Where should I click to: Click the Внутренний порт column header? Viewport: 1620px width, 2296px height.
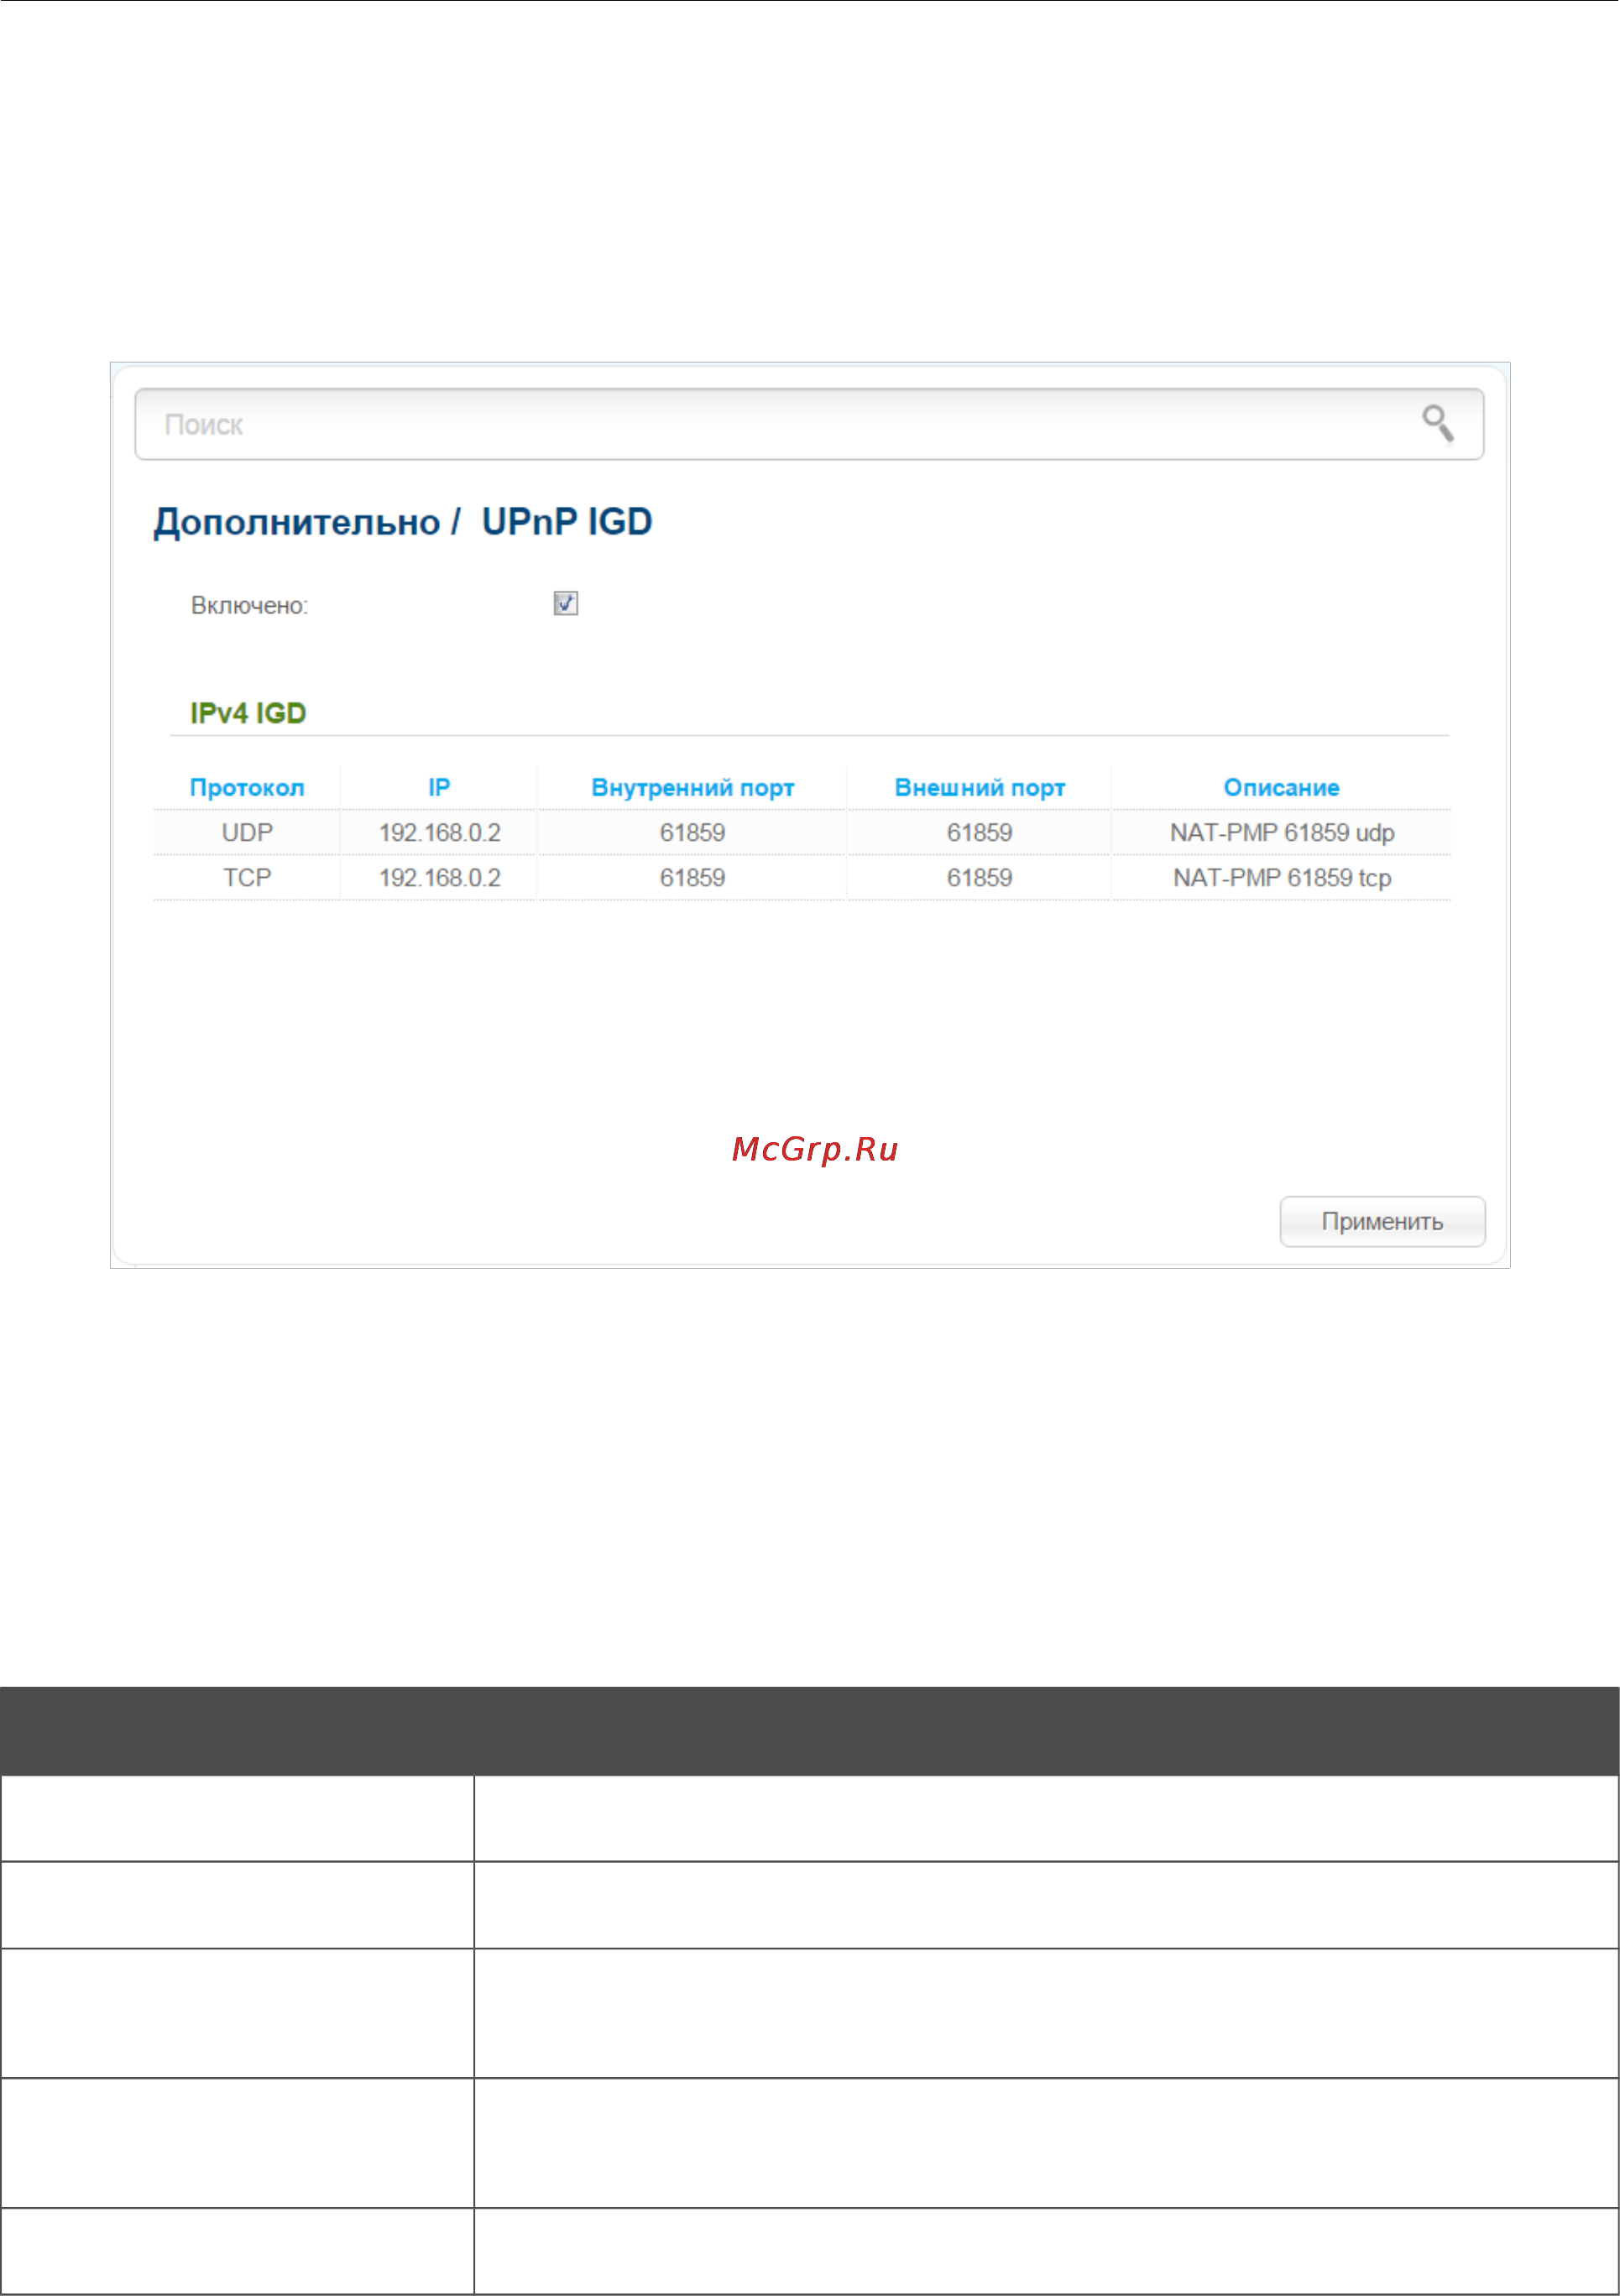point(692,787)
